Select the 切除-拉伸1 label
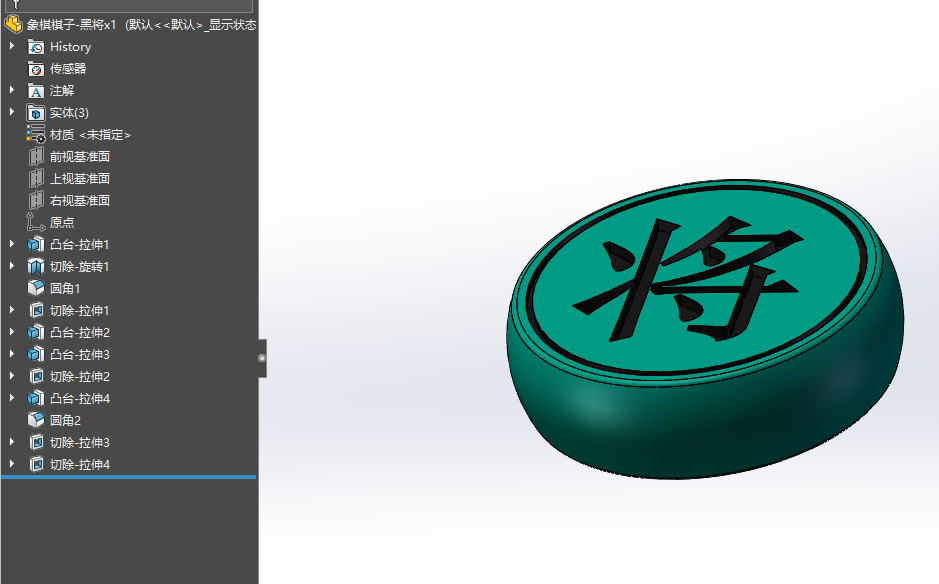Viewport: 939px width, 584px height. pos(80,310)
